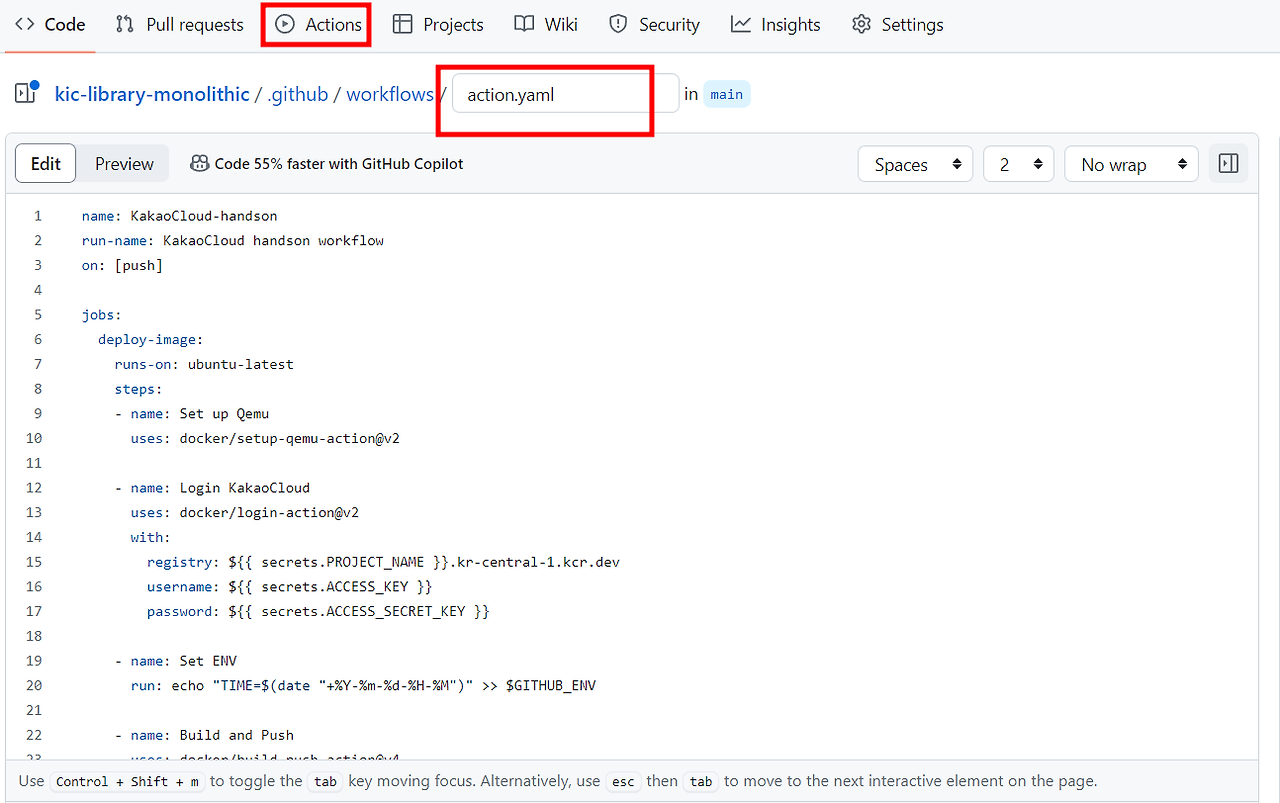Screen dimensions: 1280x803
Task: Click the '- name: Set up Qemu' line
Action: click(x=192, y=414)
